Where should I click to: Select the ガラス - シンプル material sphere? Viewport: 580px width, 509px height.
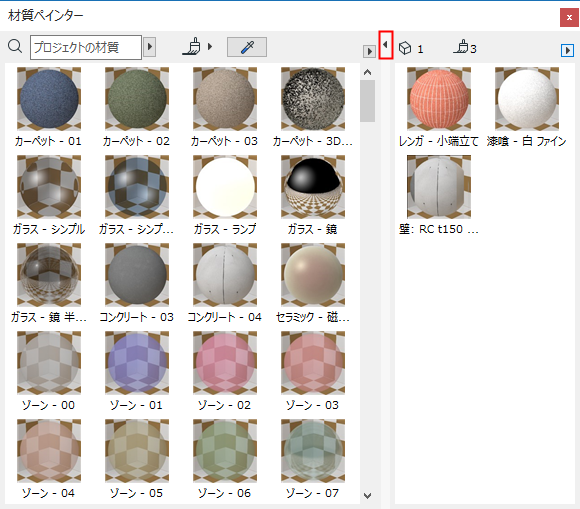click(49, 187)
